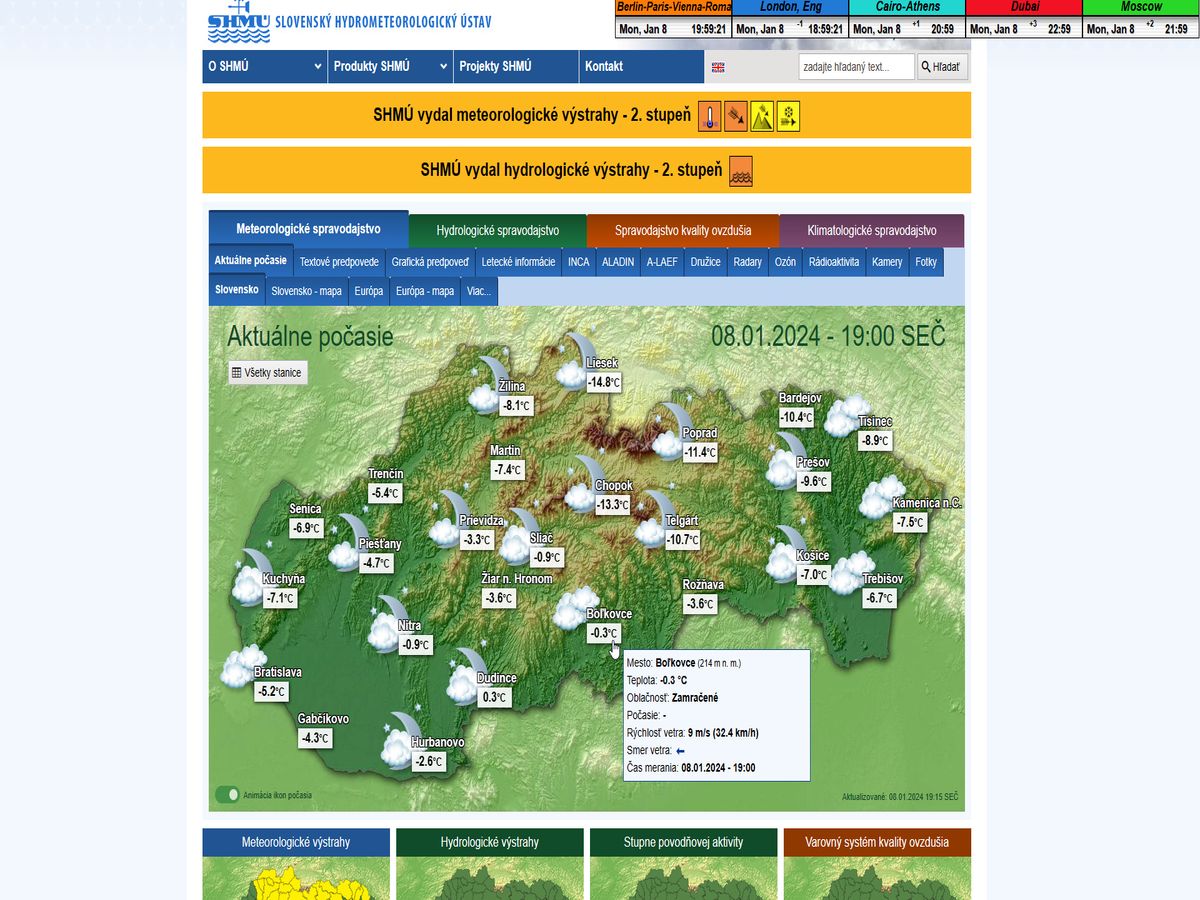Viewport: 1200px width, 900px height.
Task: Select the Spravodajstvo kvality ovzdušia tab
Action: click(682, 231)
